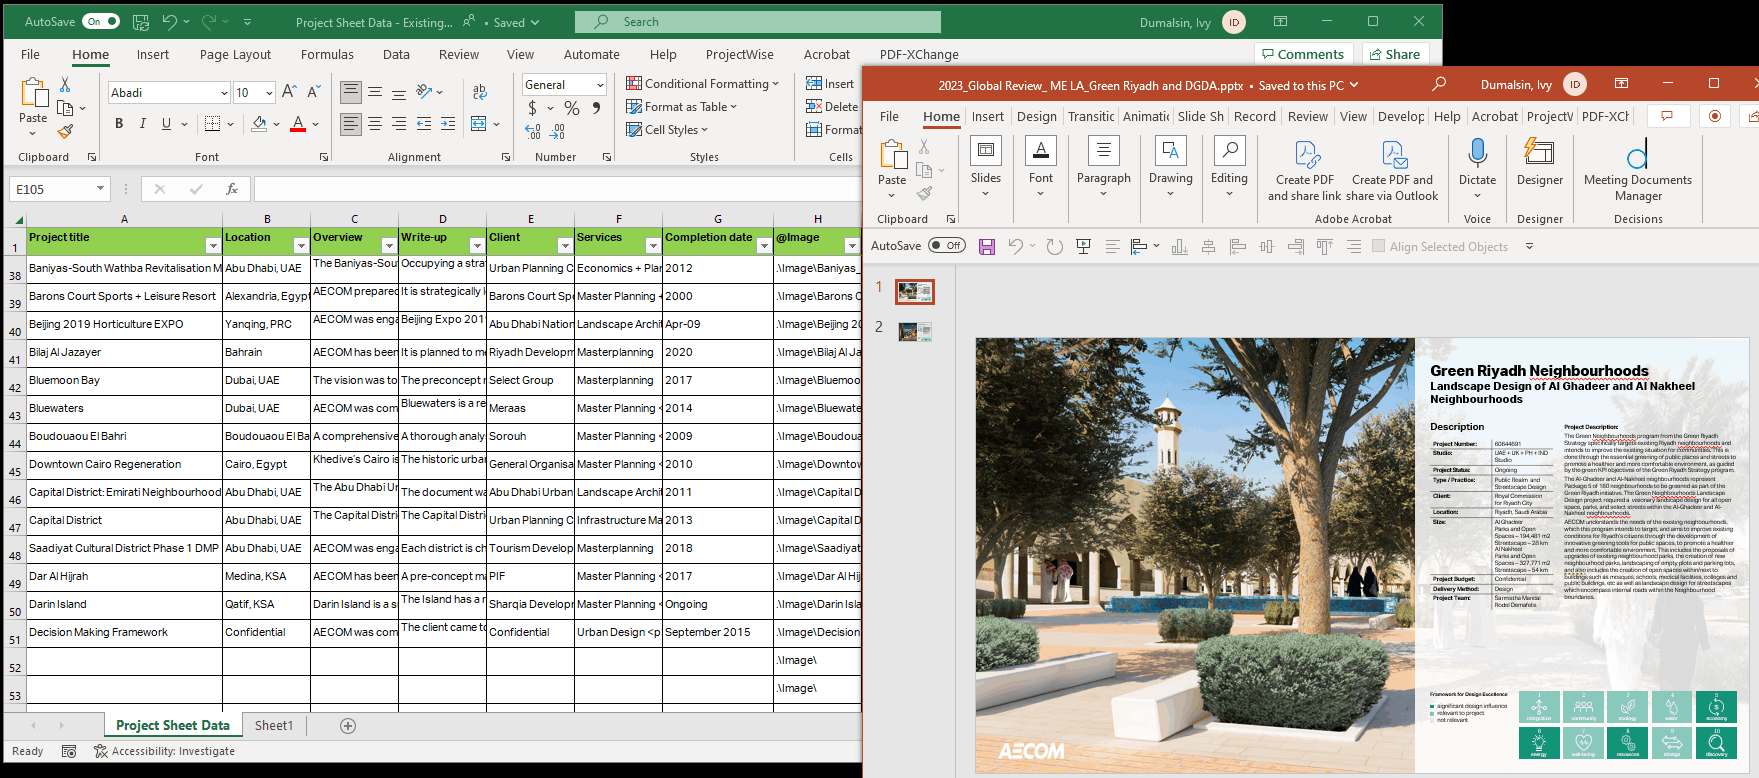Viewport: 1759px width, 778px height.
Task: Click the Format Painter brush in Excel
Action: [x=65, y=131]
